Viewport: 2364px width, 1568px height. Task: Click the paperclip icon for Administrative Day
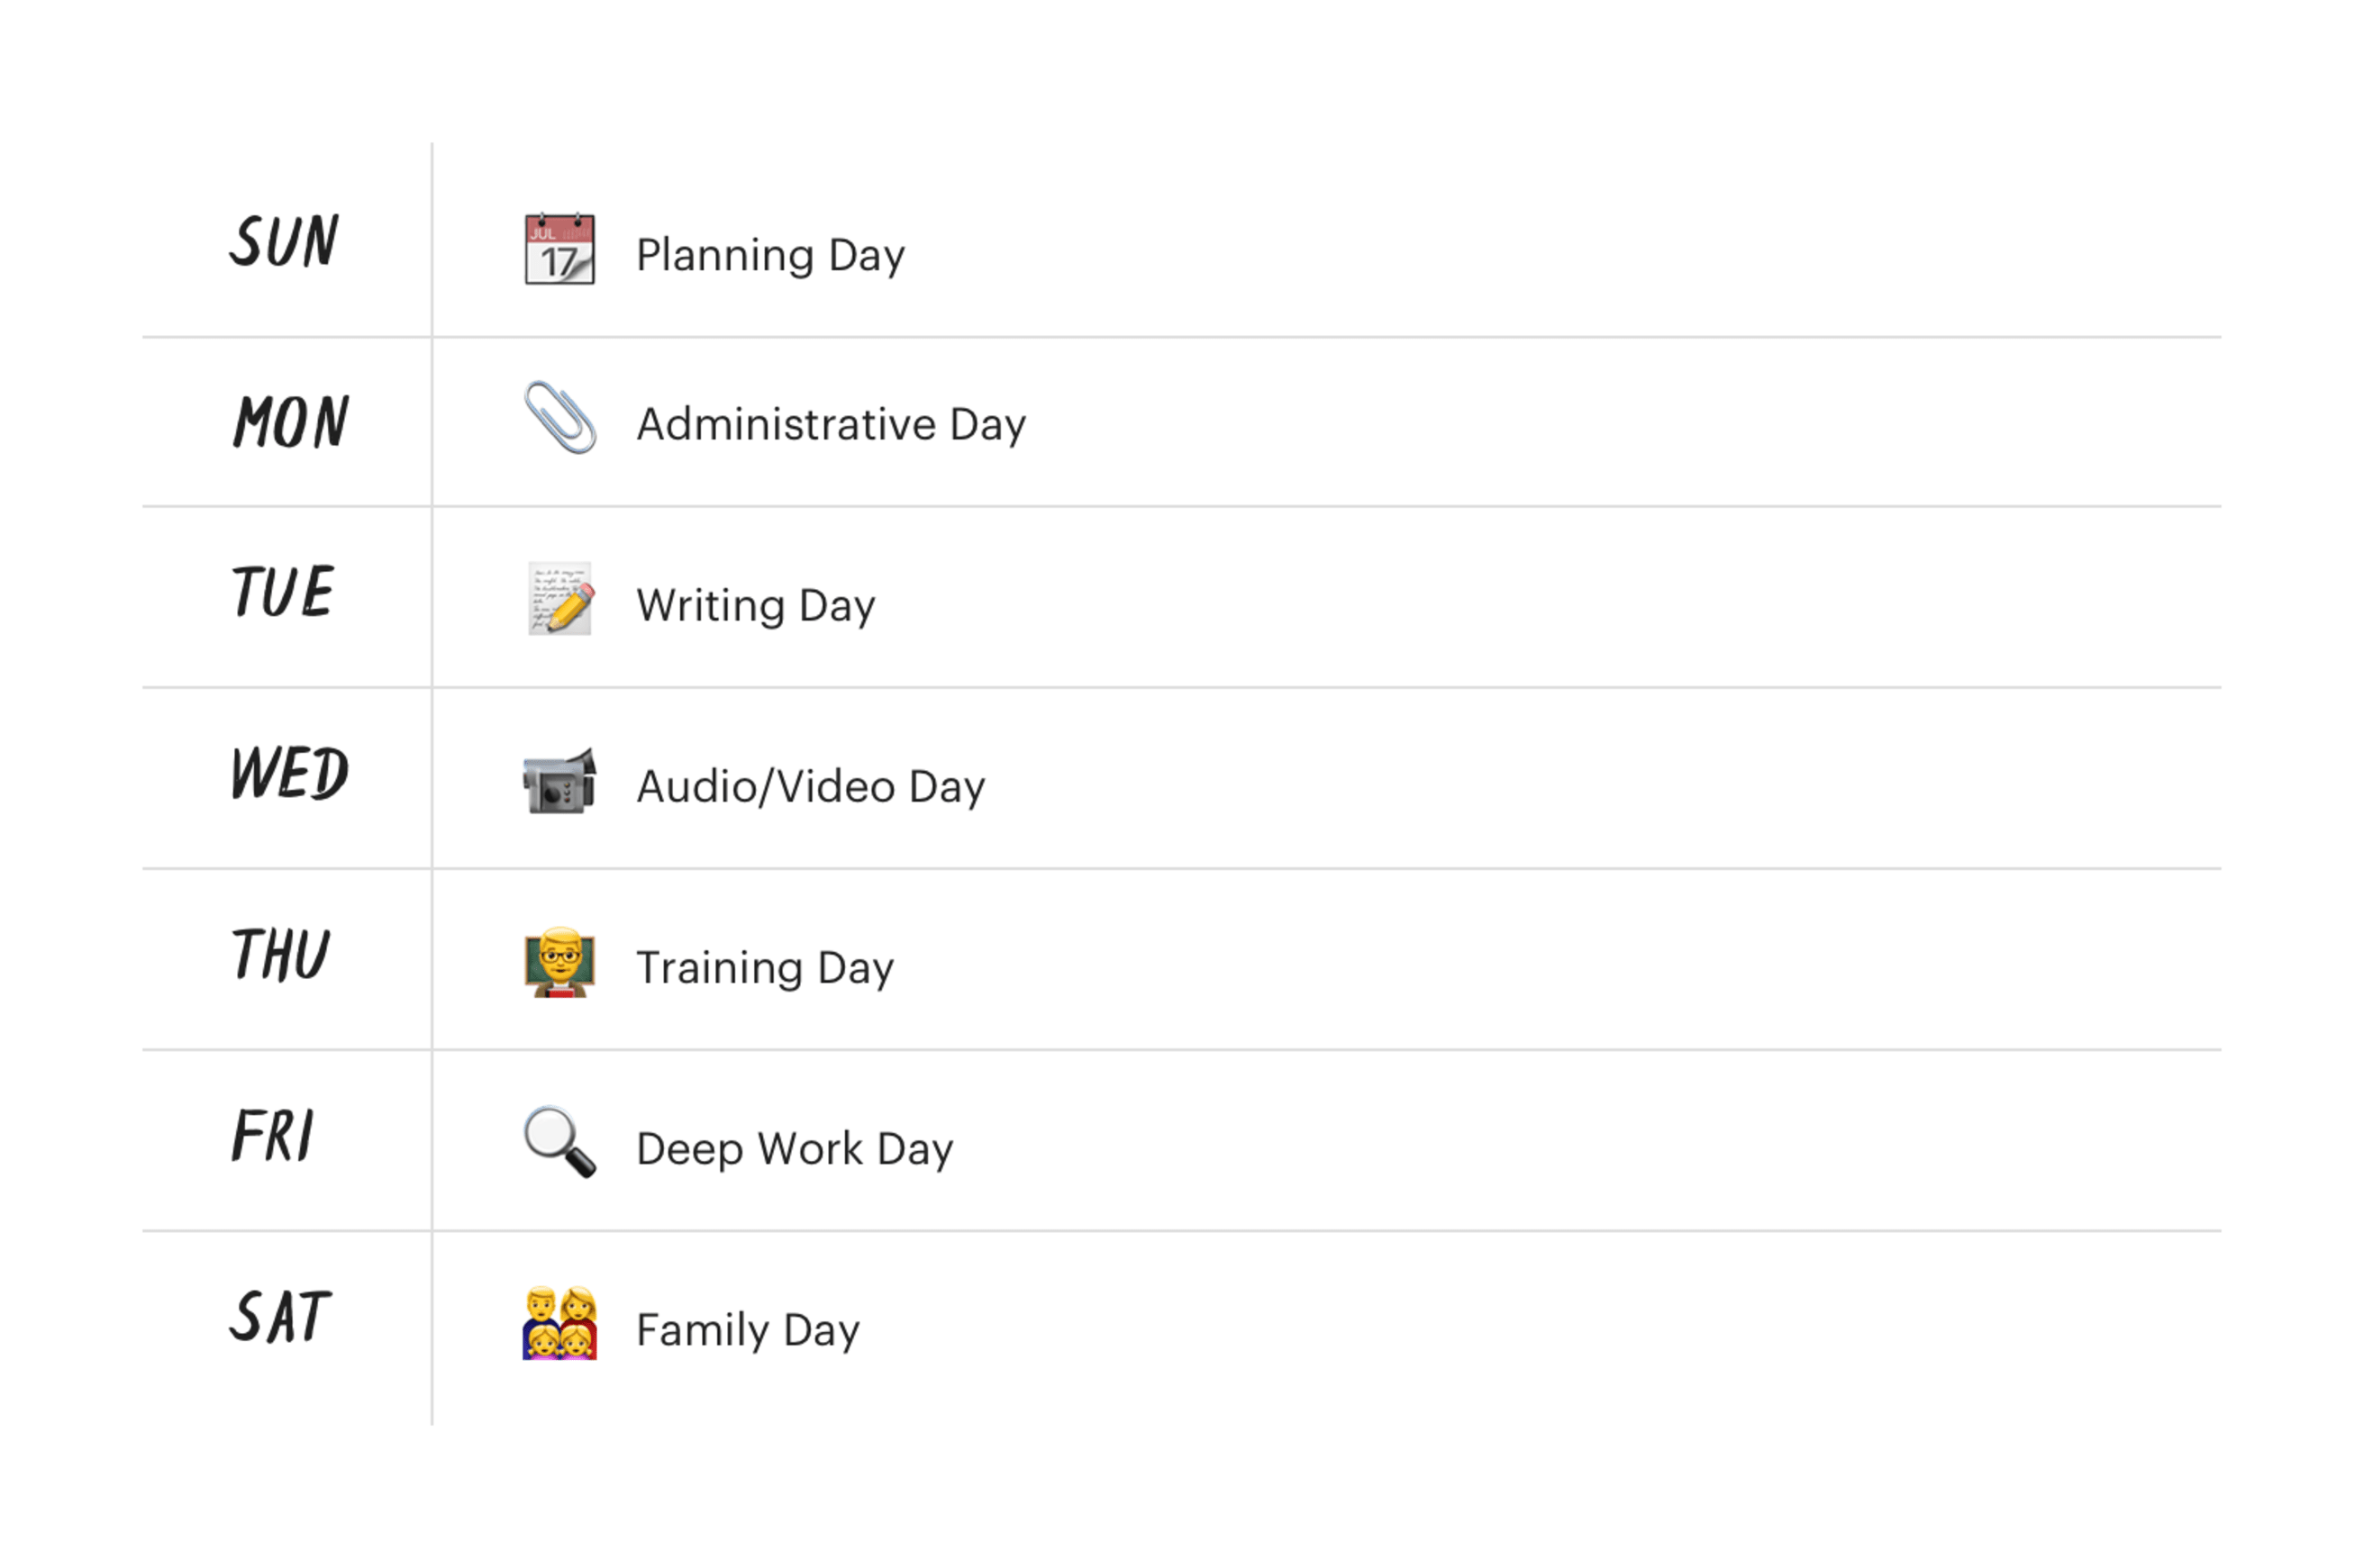click(560, 417)
